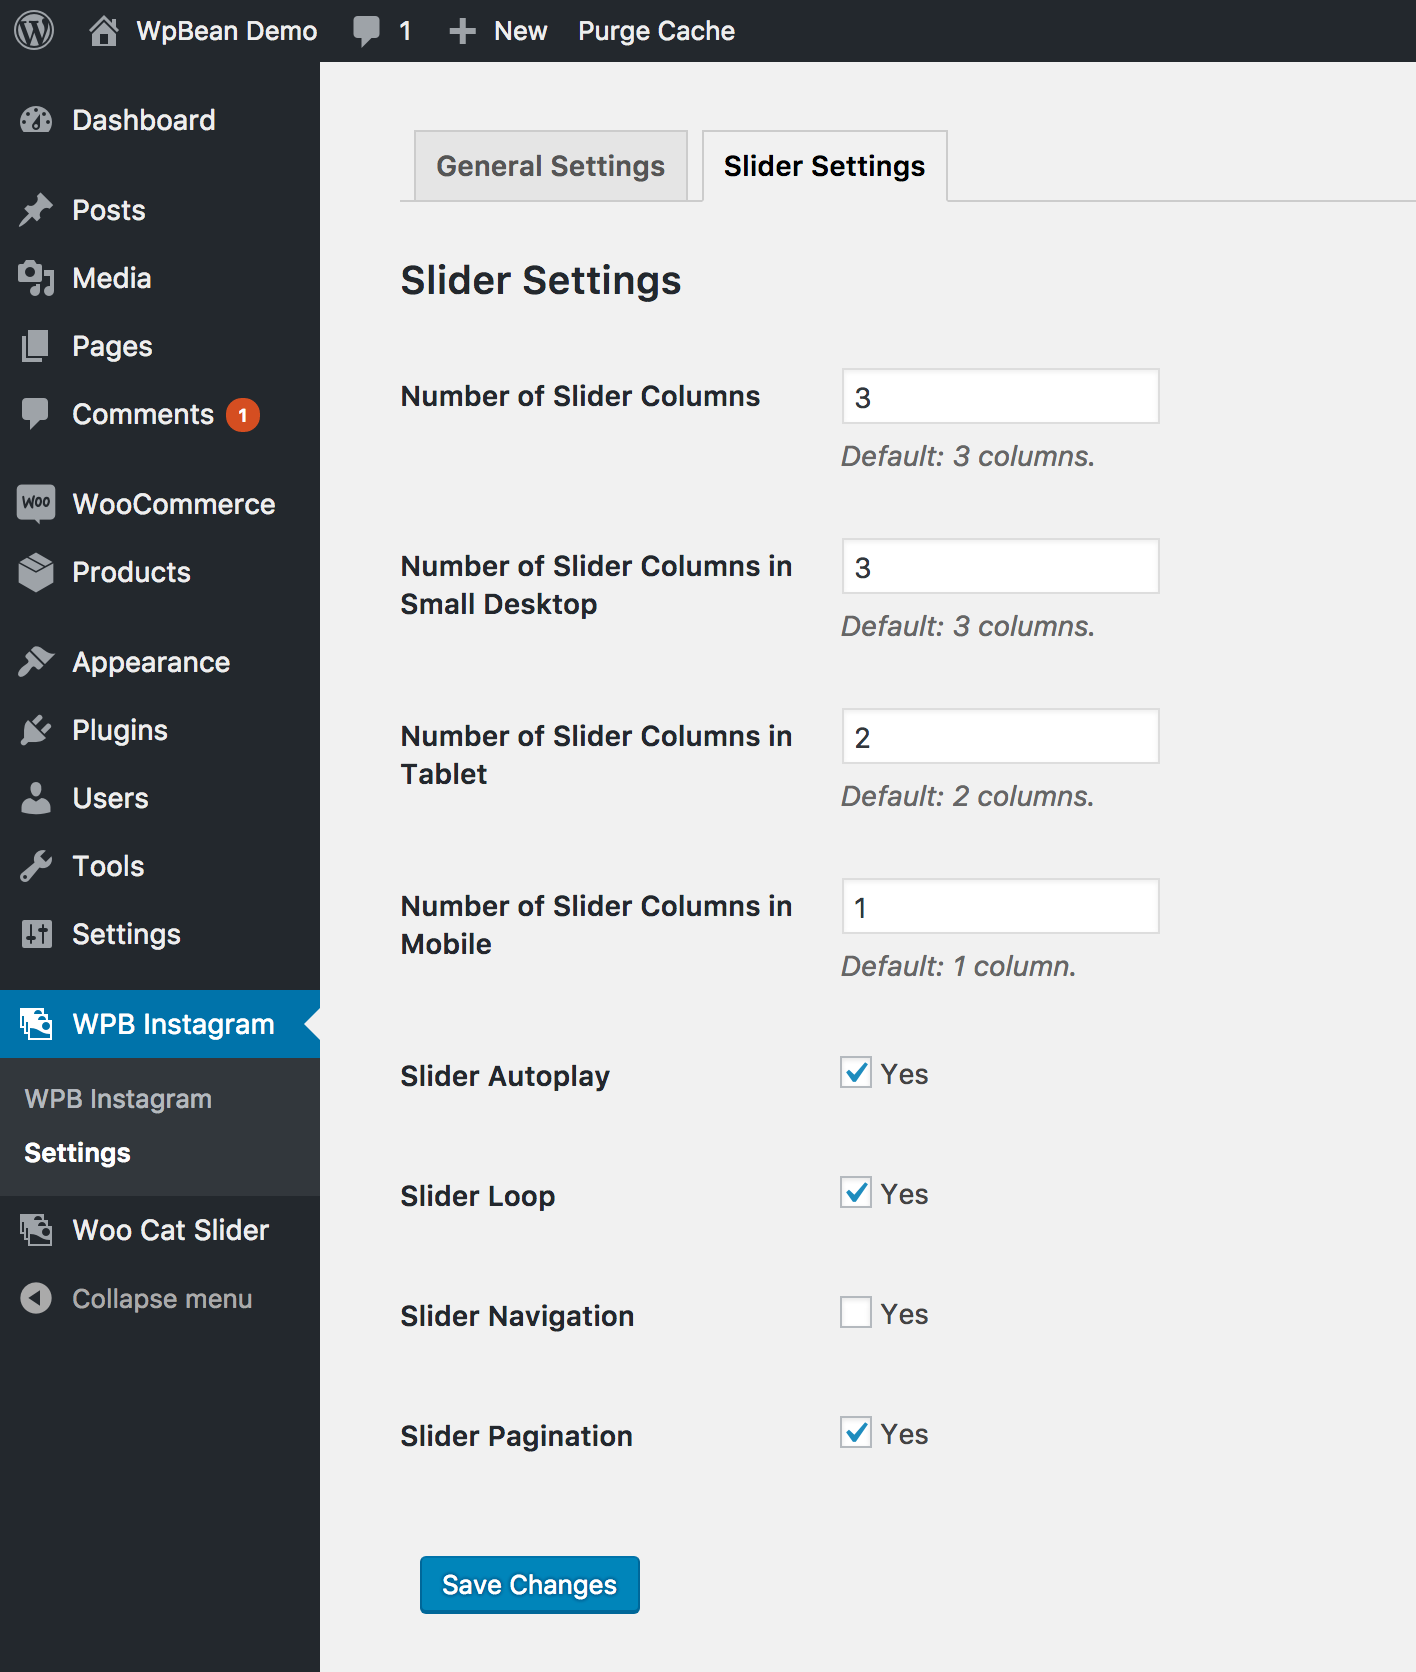The width and height of the screenshot is (1416, 1672).
Task: Click the home icon beside WpBean Demo
Action: tap(104, 31)
